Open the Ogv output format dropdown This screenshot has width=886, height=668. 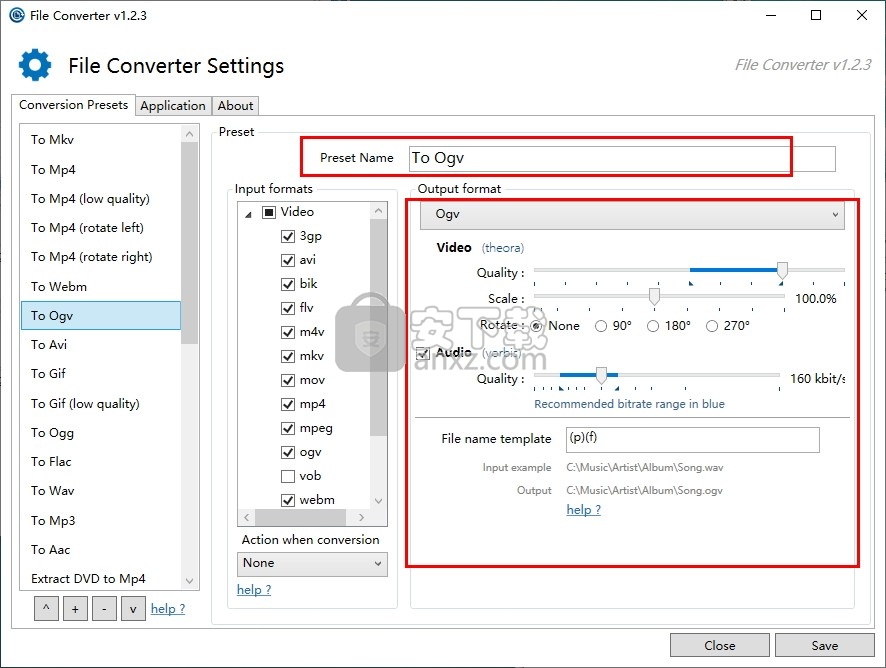pos(631,215)
